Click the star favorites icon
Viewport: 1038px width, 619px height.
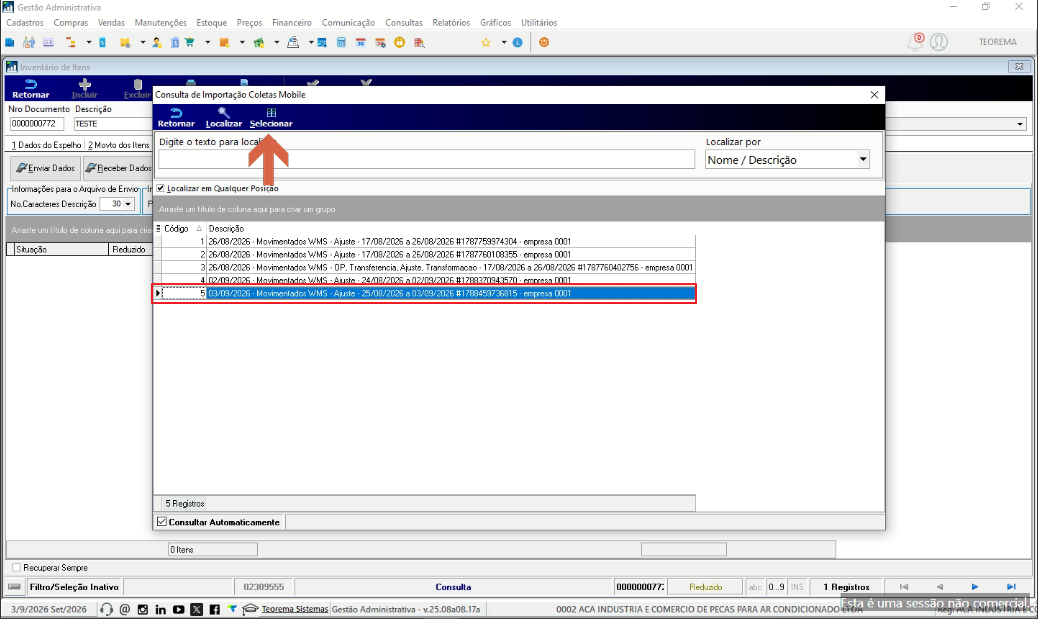pos(486,42)
